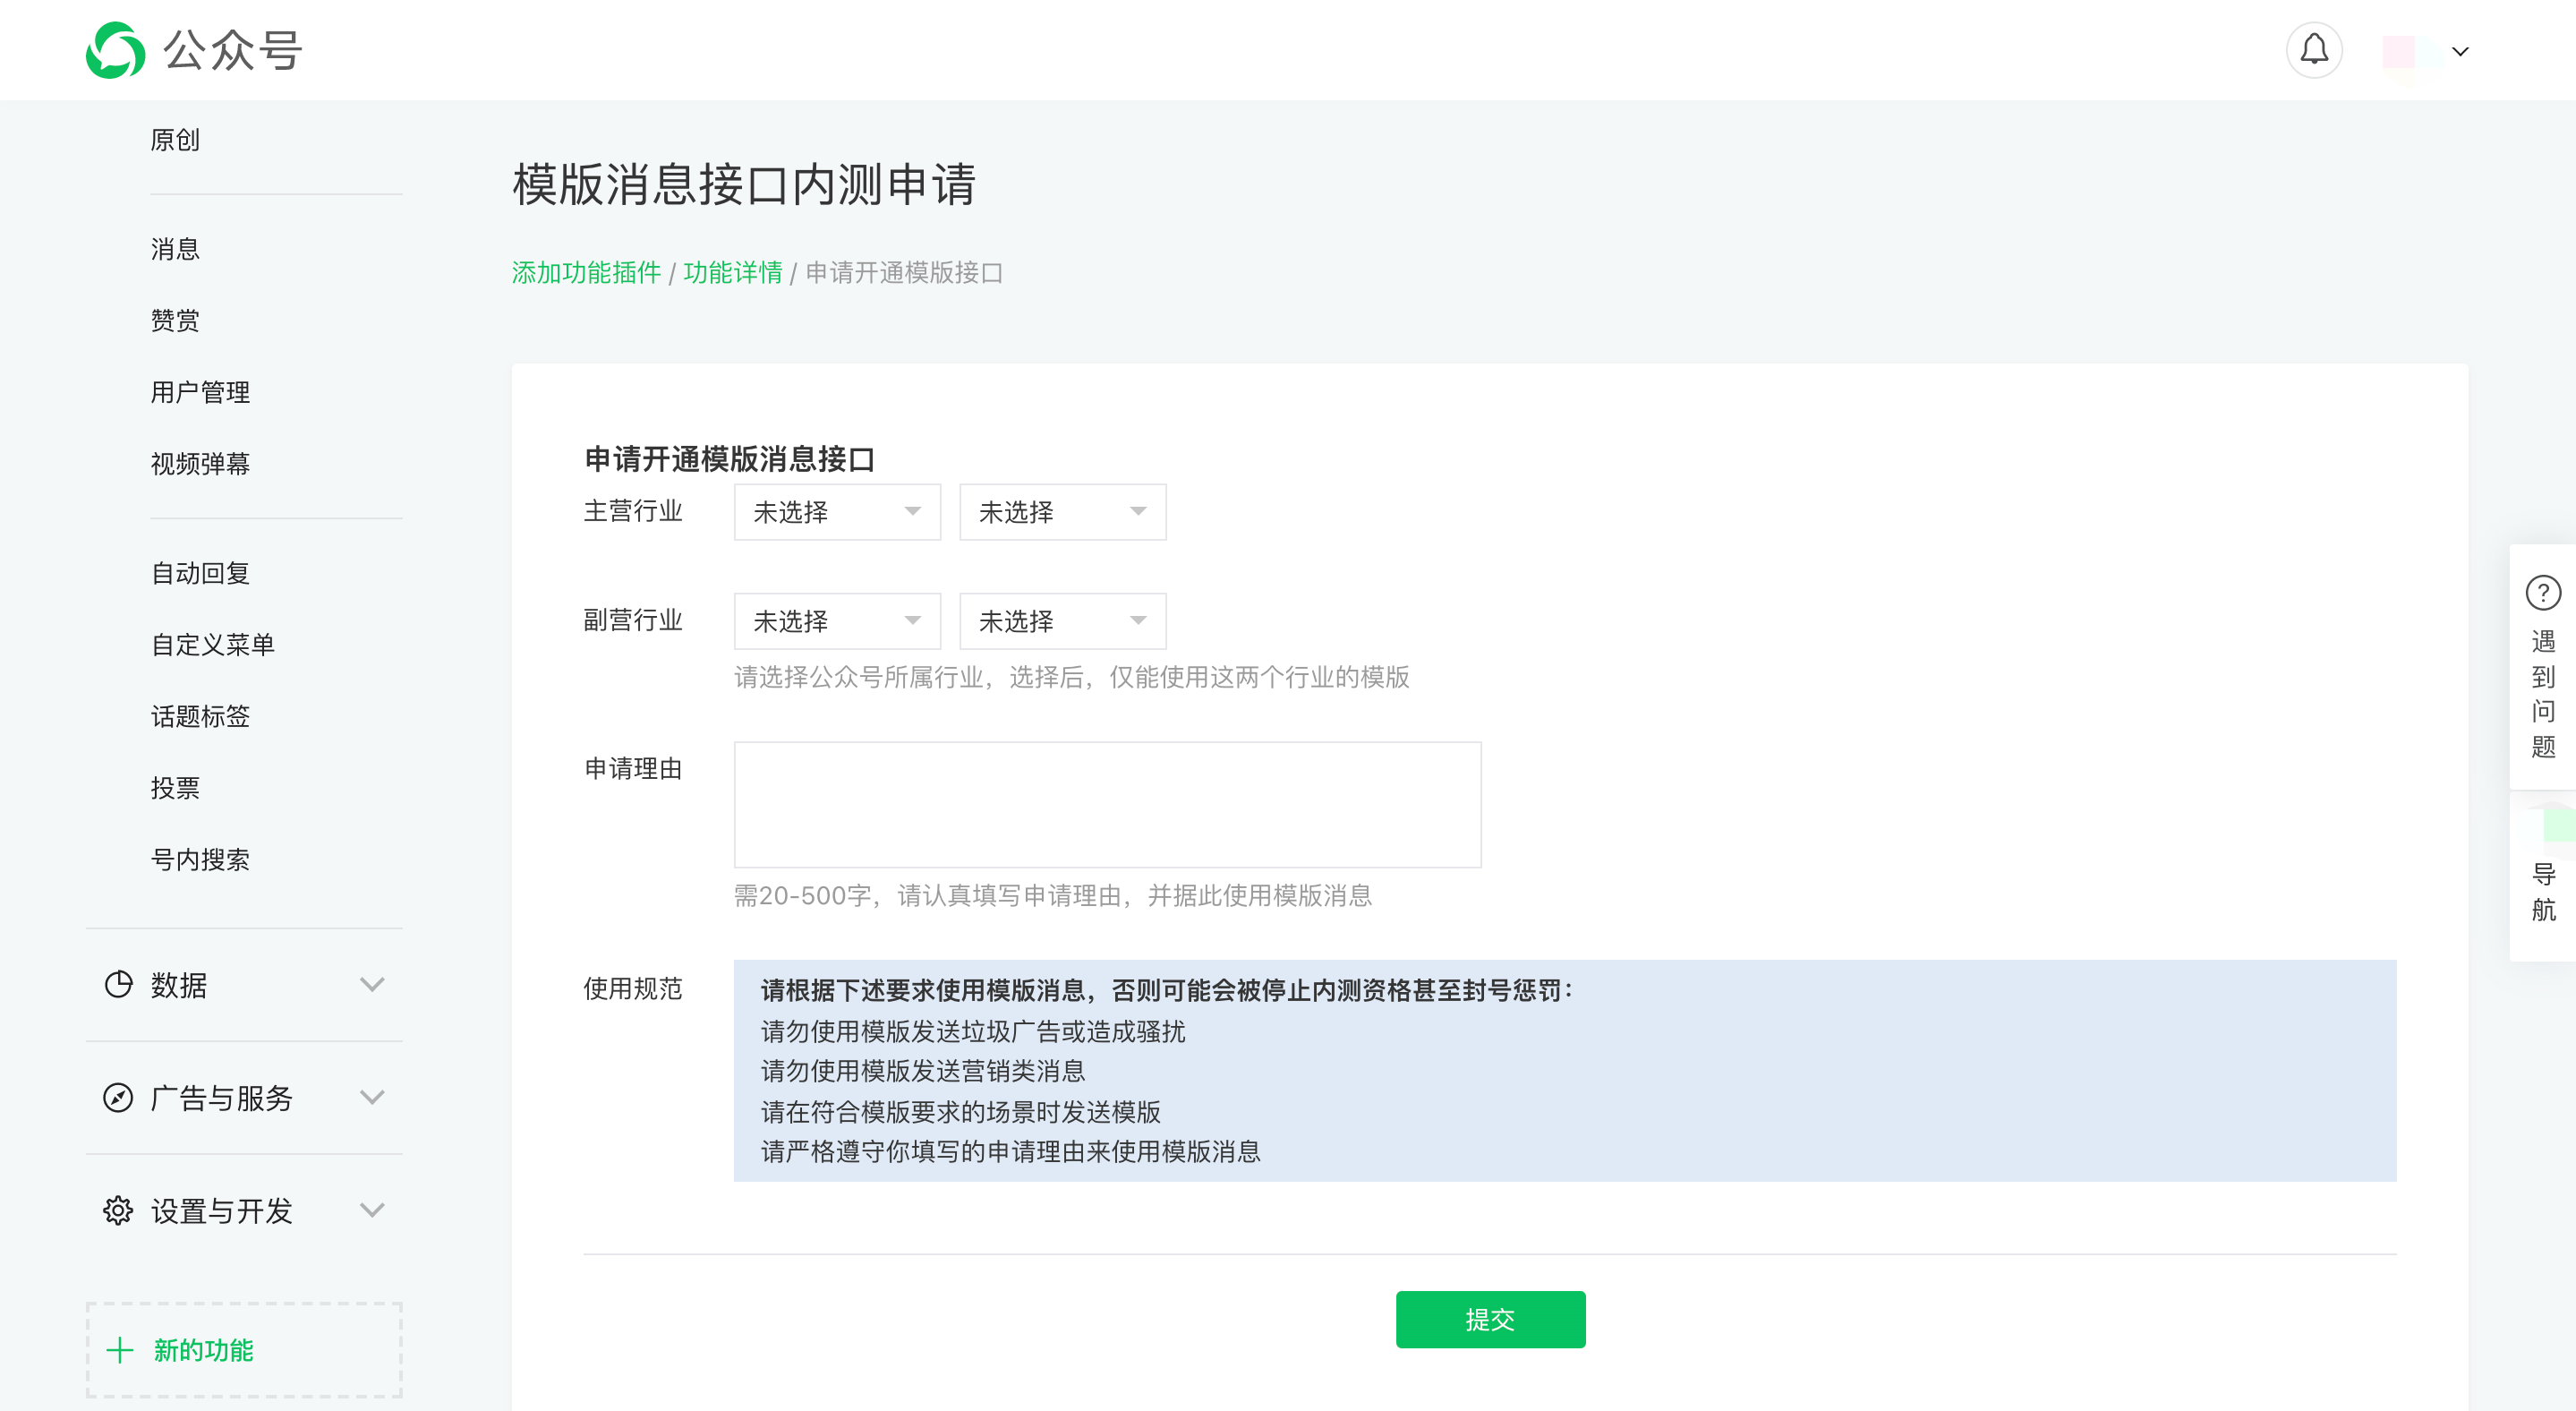
Task: Click the 需20-500字 hint text
Action: coord(1053,896)
